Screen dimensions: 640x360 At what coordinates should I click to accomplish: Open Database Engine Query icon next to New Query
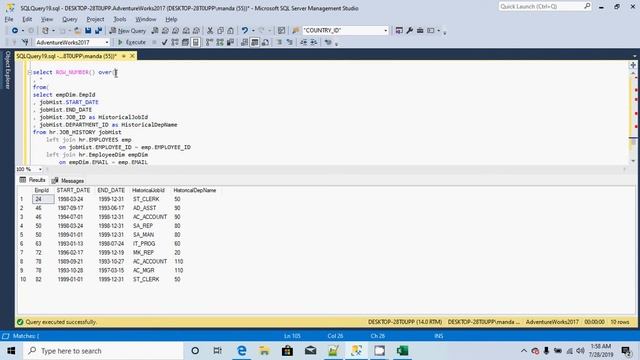coord(155,31)
